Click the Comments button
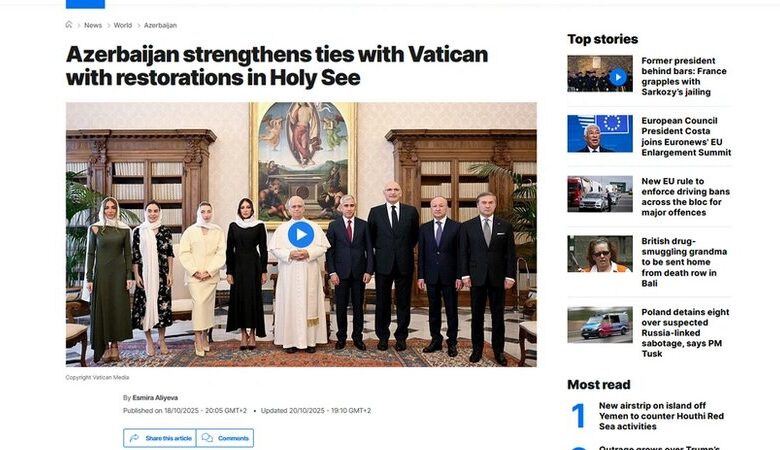 225,438
